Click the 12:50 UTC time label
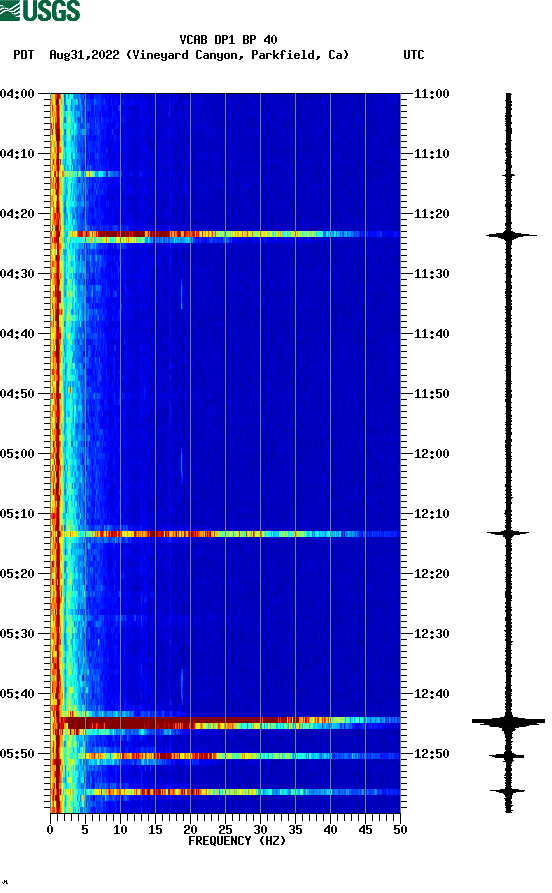 pos(432,753)
